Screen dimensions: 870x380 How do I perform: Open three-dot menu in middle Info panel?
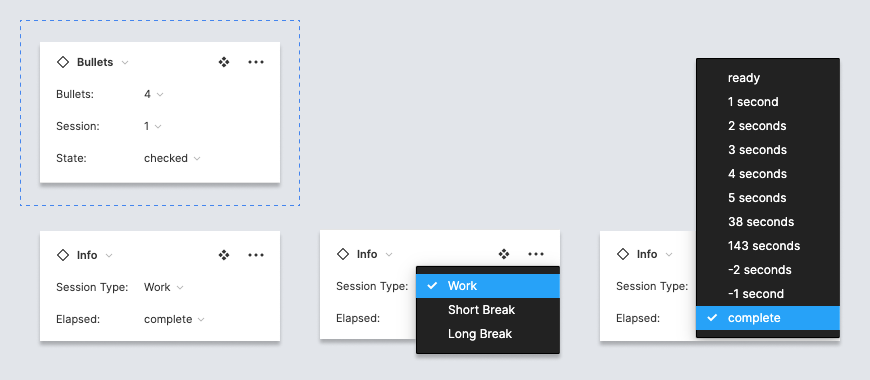[x=536, y=254]
